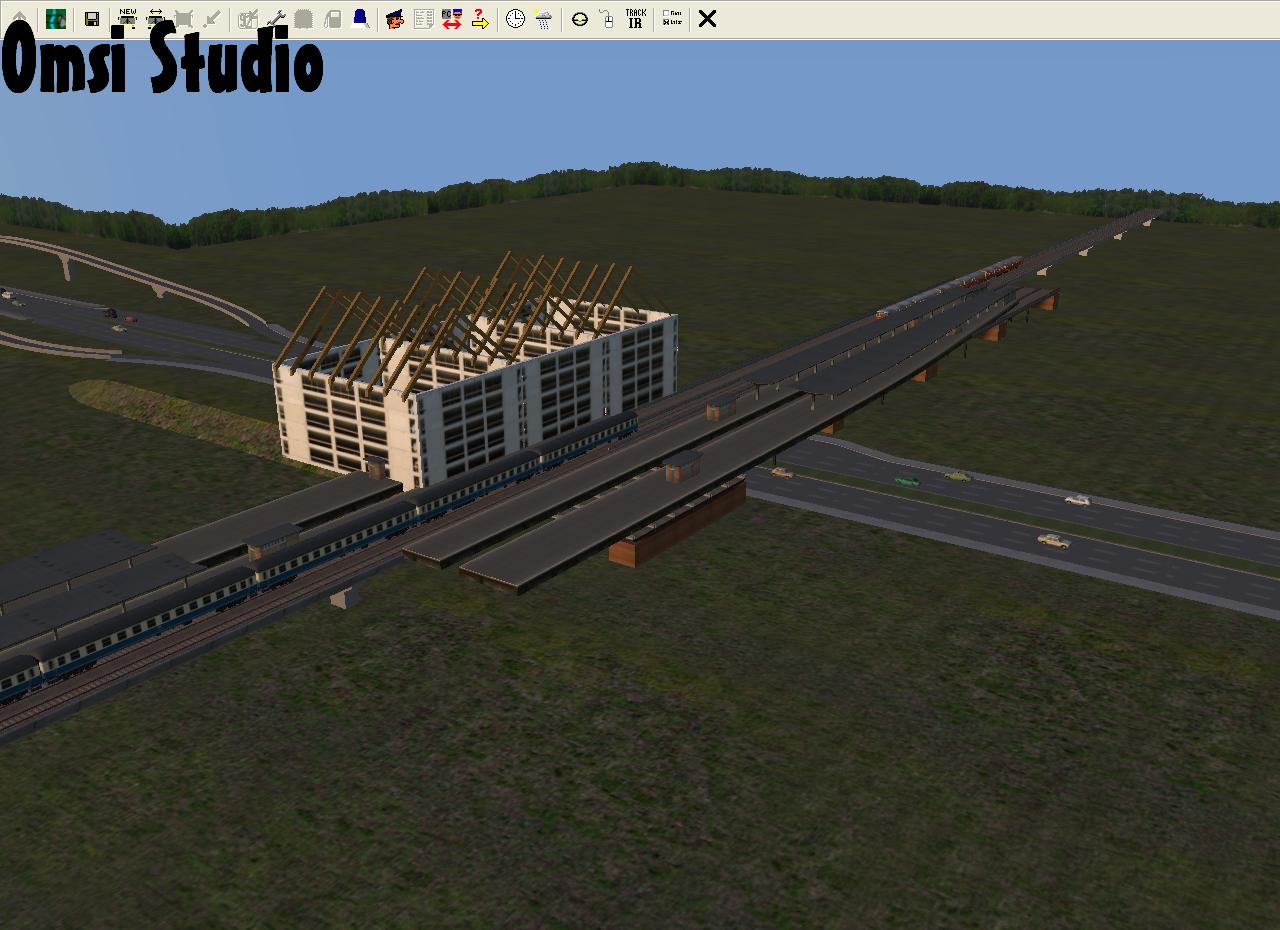Click the steering wheel icon
The image size is (1280, 930).
(579, 19)
